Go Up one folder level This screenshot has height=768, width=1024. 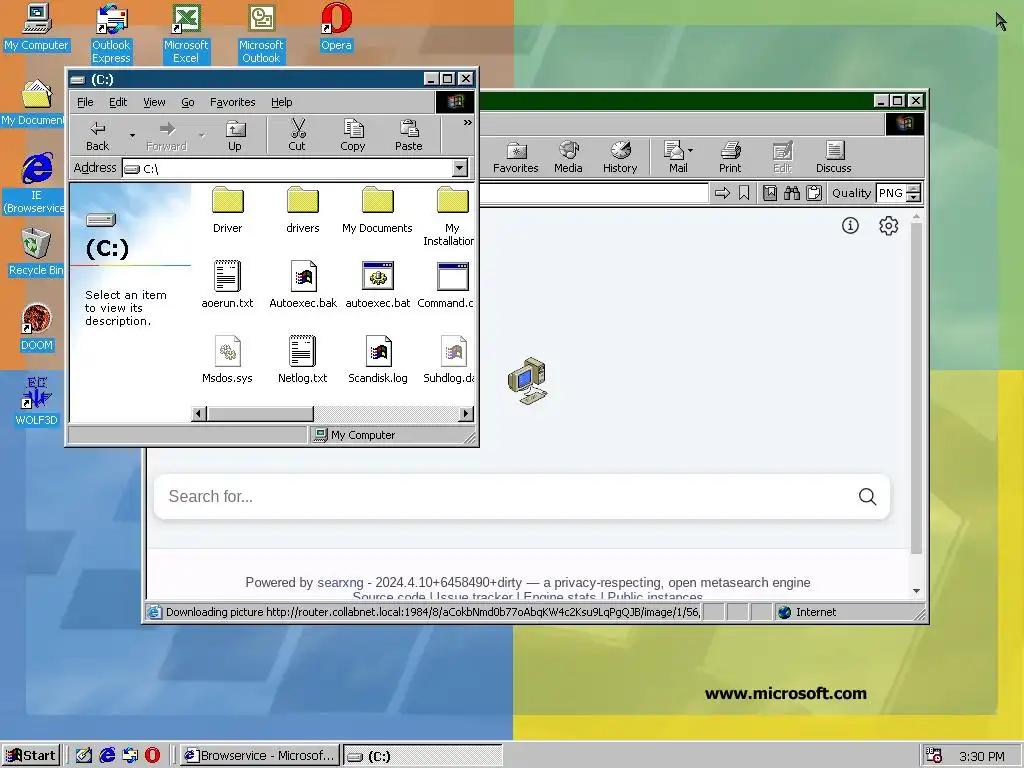(x=235, y=136)
